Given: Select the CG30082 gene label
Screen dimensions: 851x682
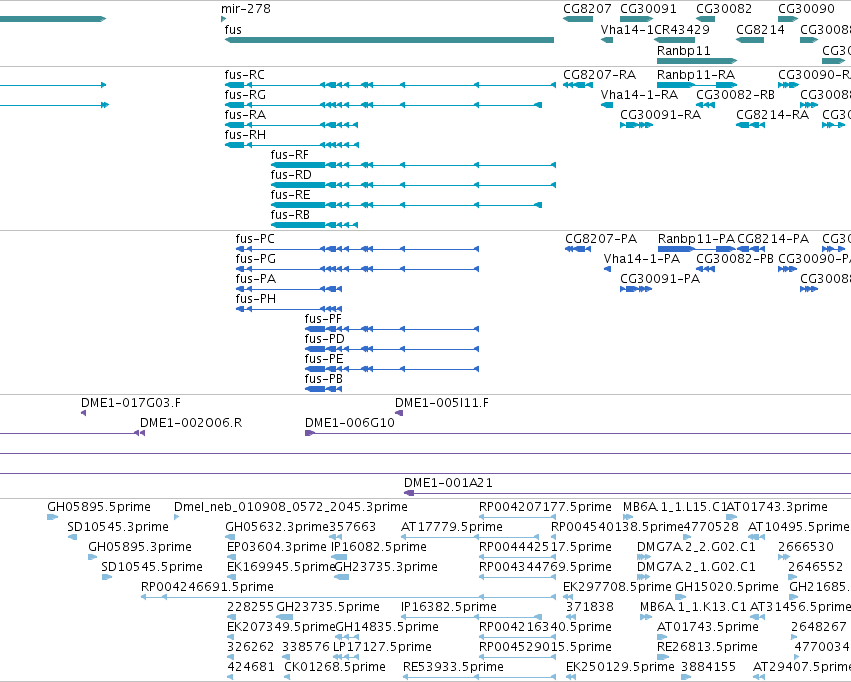Looking at the screenshot, I should (x=724, y=9).
